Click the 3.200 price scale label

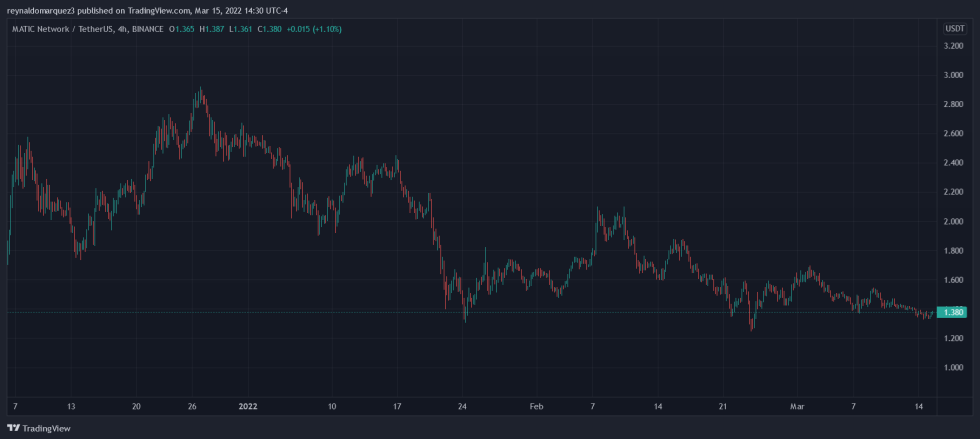[x=954, y=46]
